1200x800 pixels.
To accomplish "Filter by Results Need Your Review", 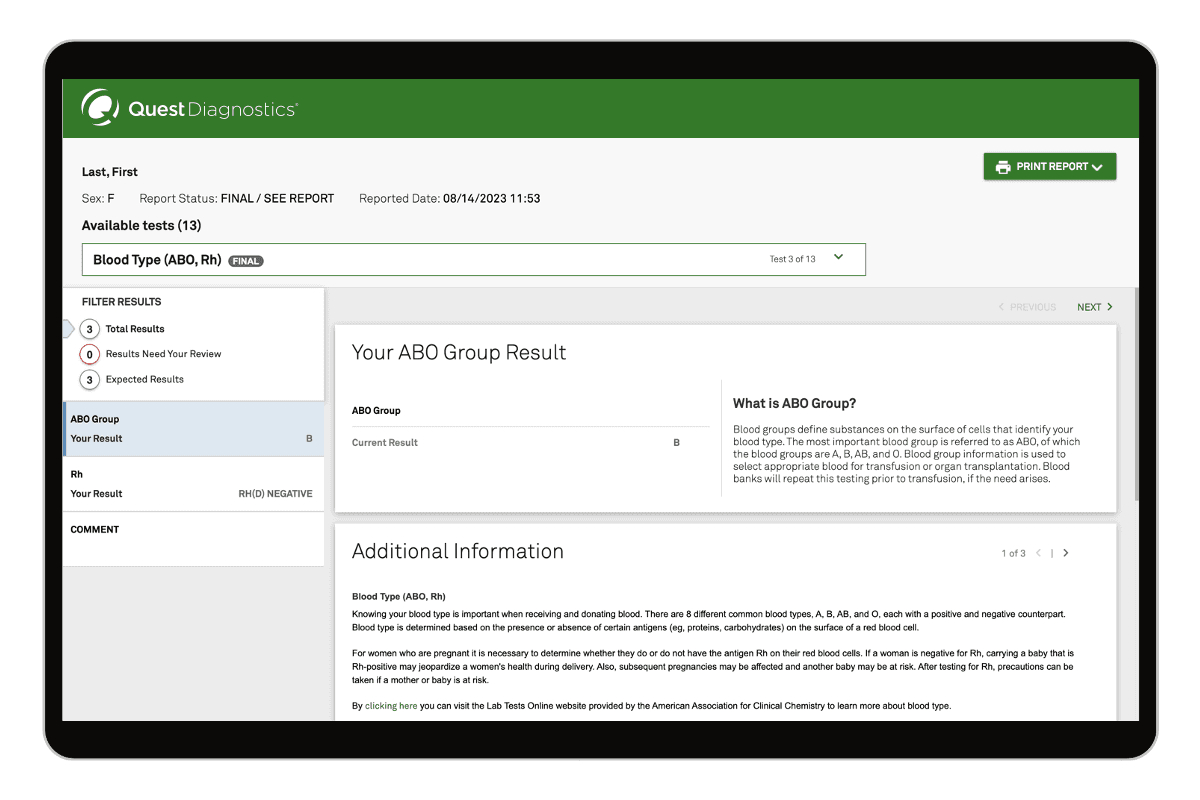I will 163,354.
